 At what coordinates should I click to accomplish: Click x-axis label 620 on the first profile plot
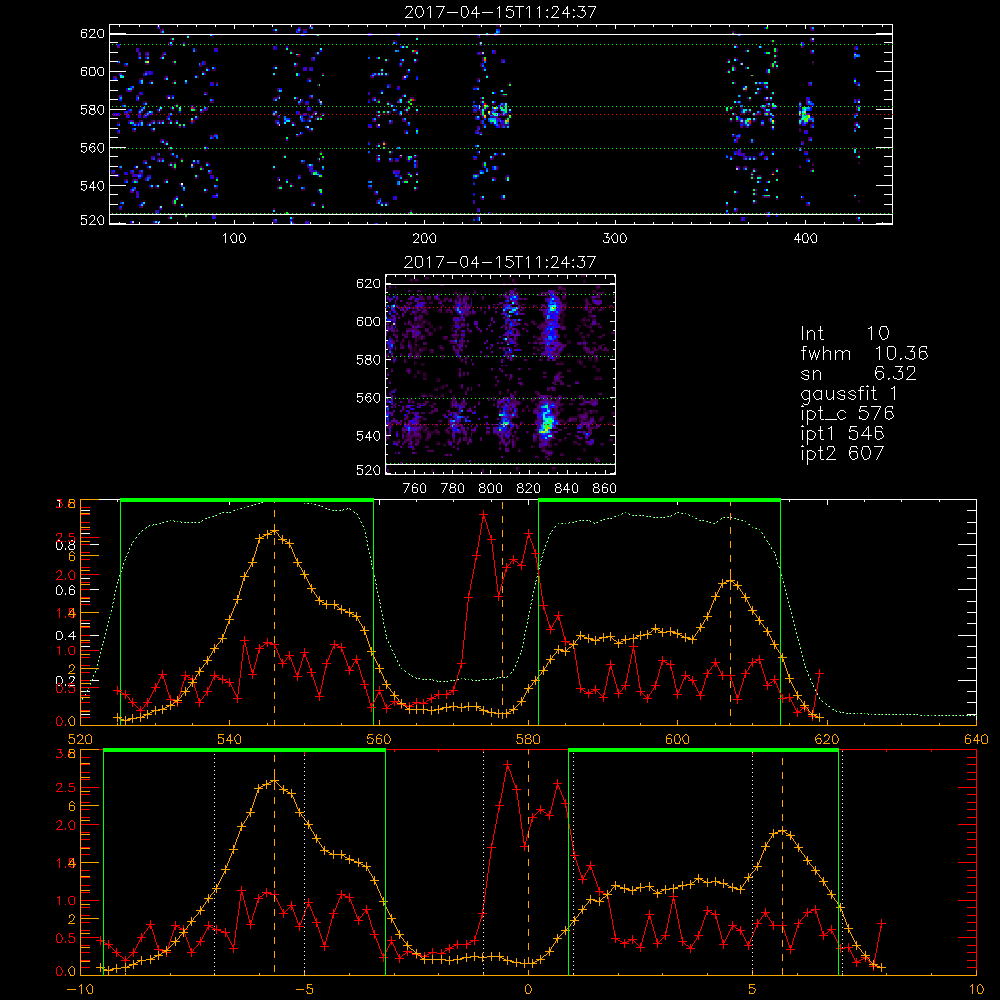tap(827, 740)
